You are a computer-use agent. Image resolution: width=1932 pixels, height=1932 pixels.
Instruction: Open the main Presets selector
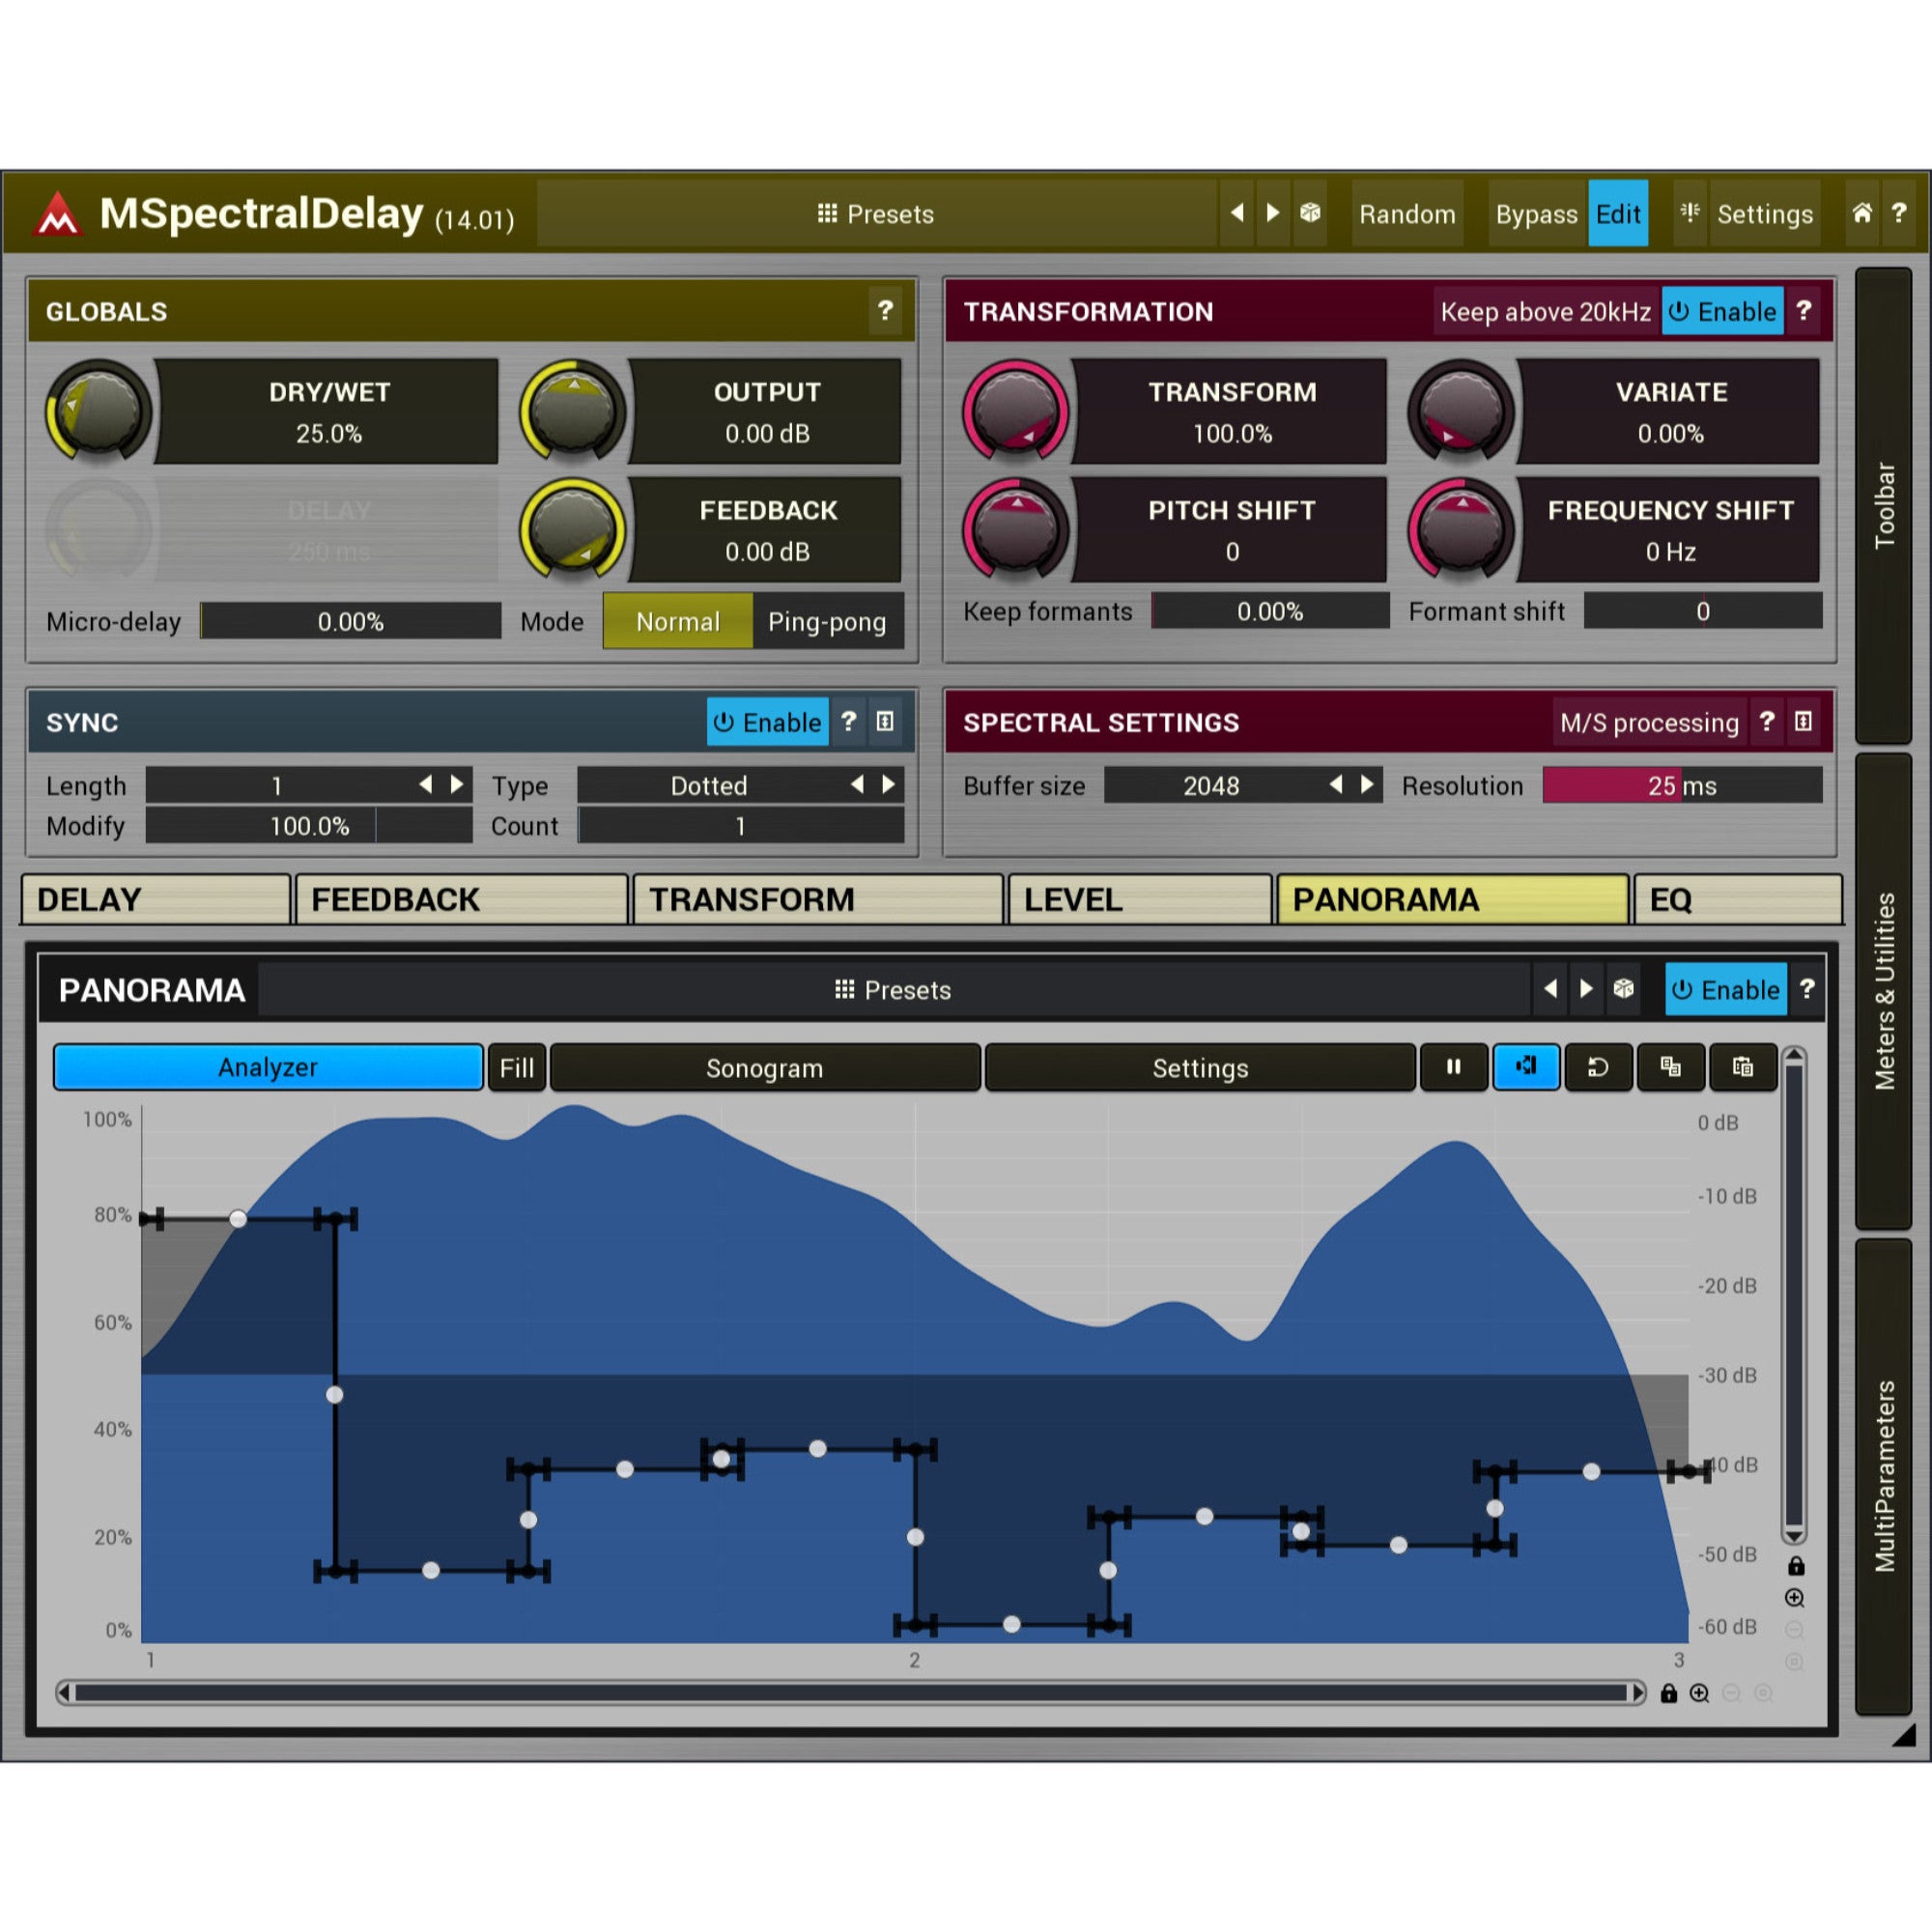(876, 214)
